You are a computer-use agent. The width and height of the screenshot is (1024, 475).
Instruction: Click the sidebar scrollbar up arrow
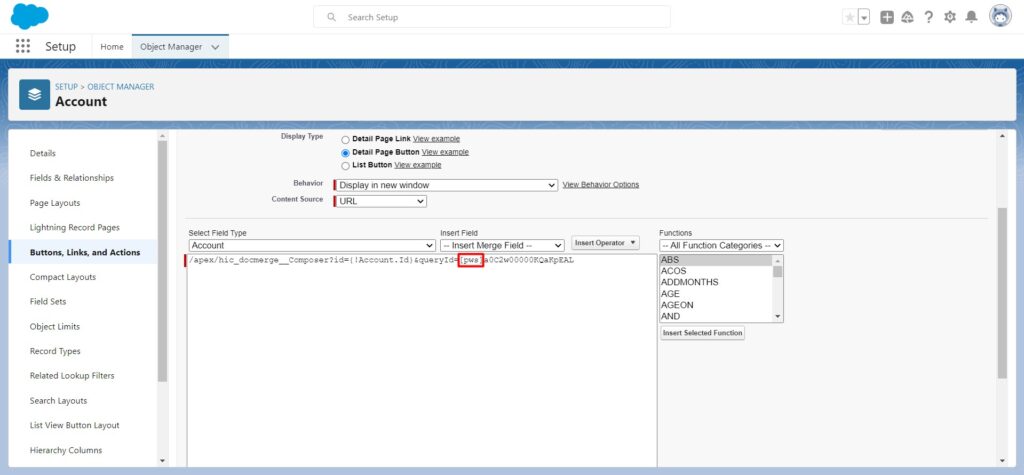pos(163,136)
